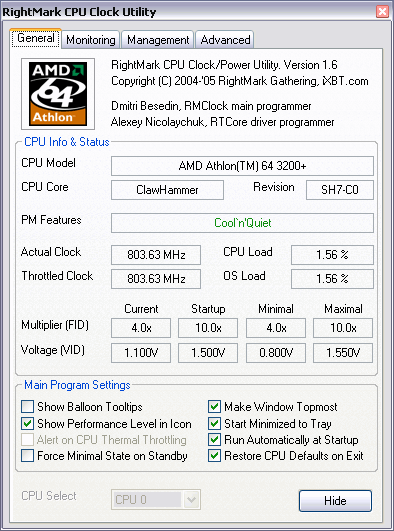
Task: Click the Cool'n'Quiet PM Features field
Action: tap(242, 223)
